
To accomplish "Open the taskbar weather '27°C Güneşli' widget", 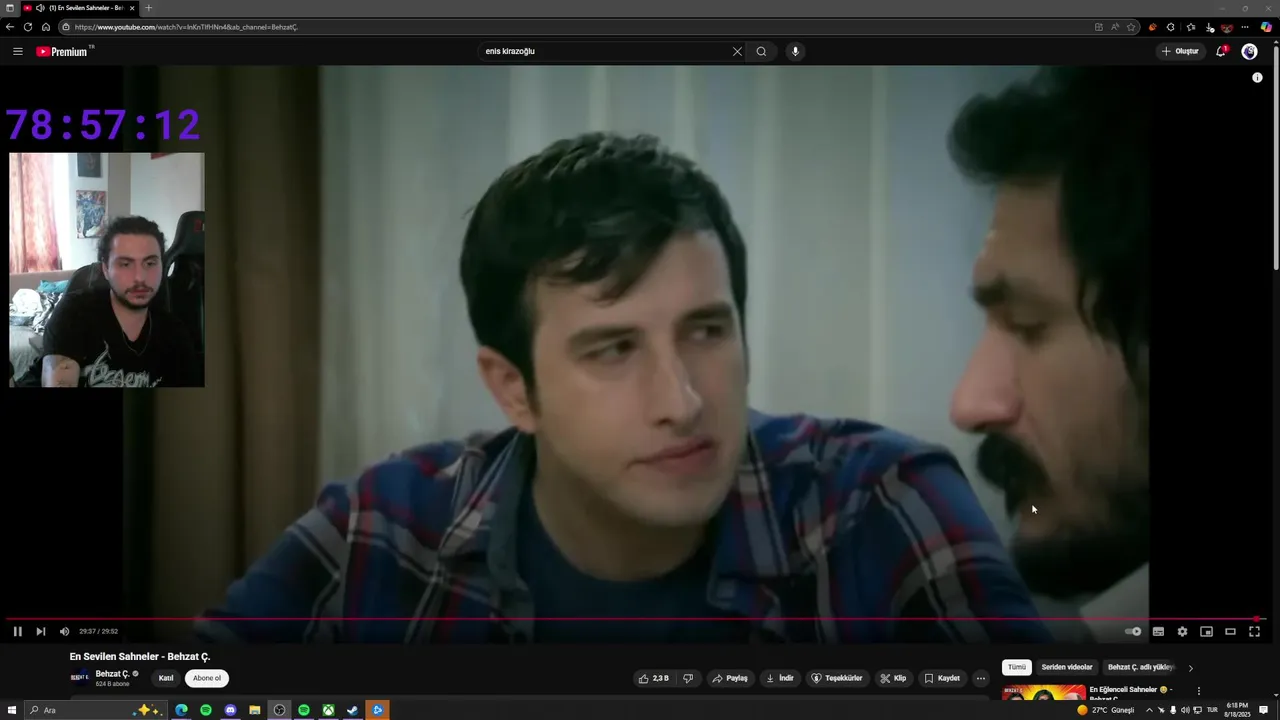I will [x=1105, y=710].
